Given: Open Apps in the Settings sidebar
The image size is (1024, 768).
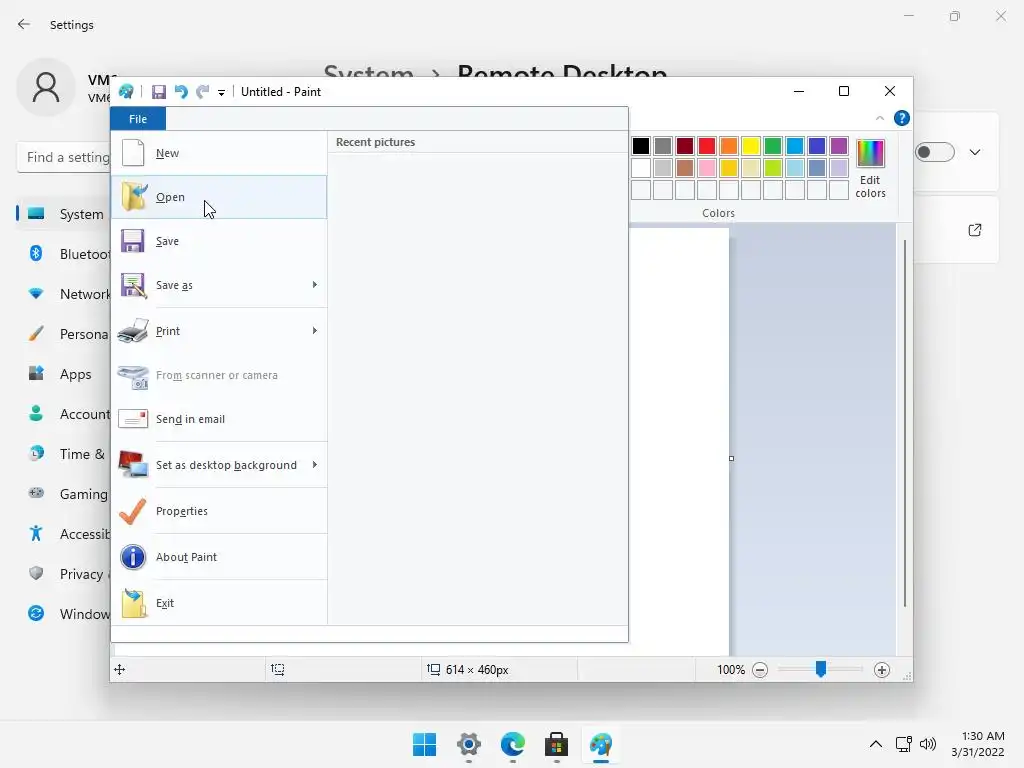Looking at the screenshot, I should coord(63,374).
